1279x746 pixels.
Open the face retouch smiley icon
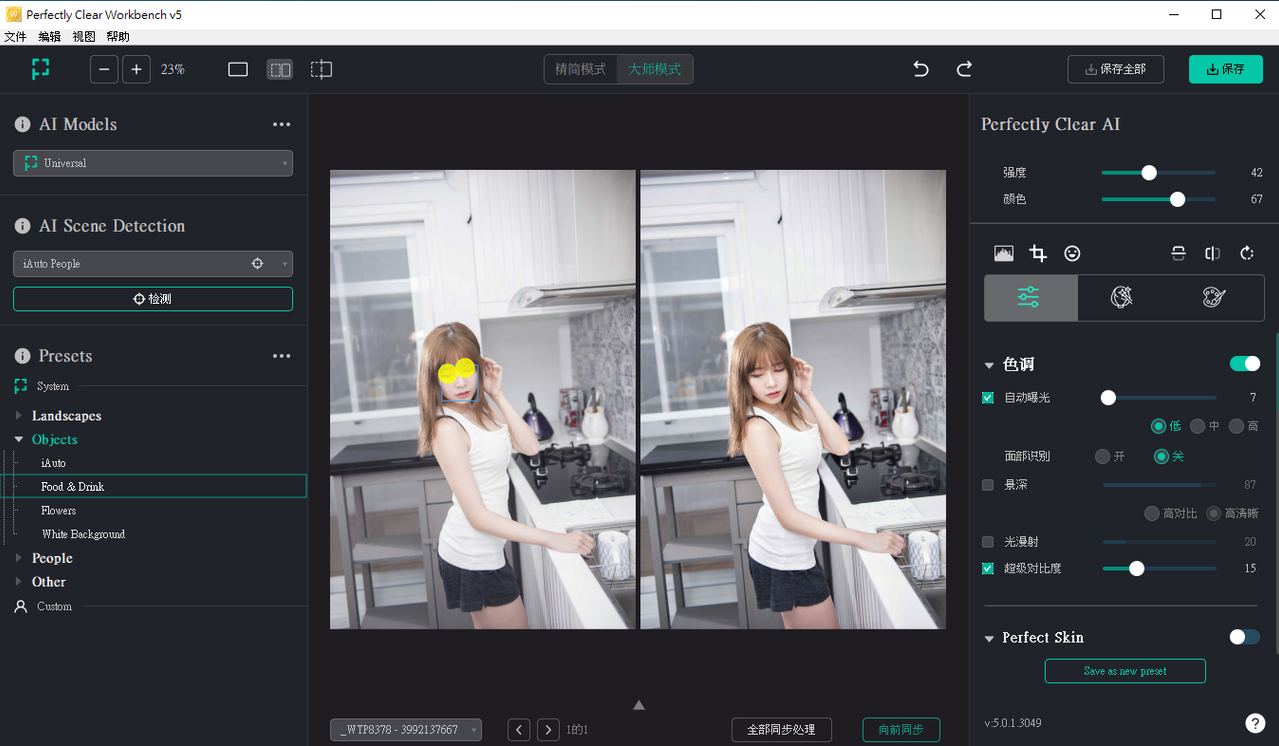click(1072, 254)
